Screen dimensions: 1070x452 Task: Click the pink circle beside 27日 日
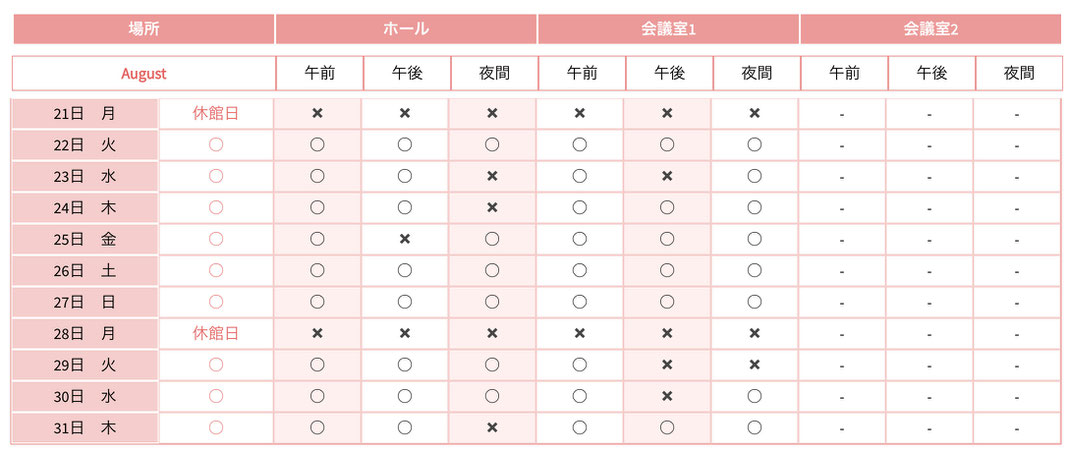[x=216, y=302]
